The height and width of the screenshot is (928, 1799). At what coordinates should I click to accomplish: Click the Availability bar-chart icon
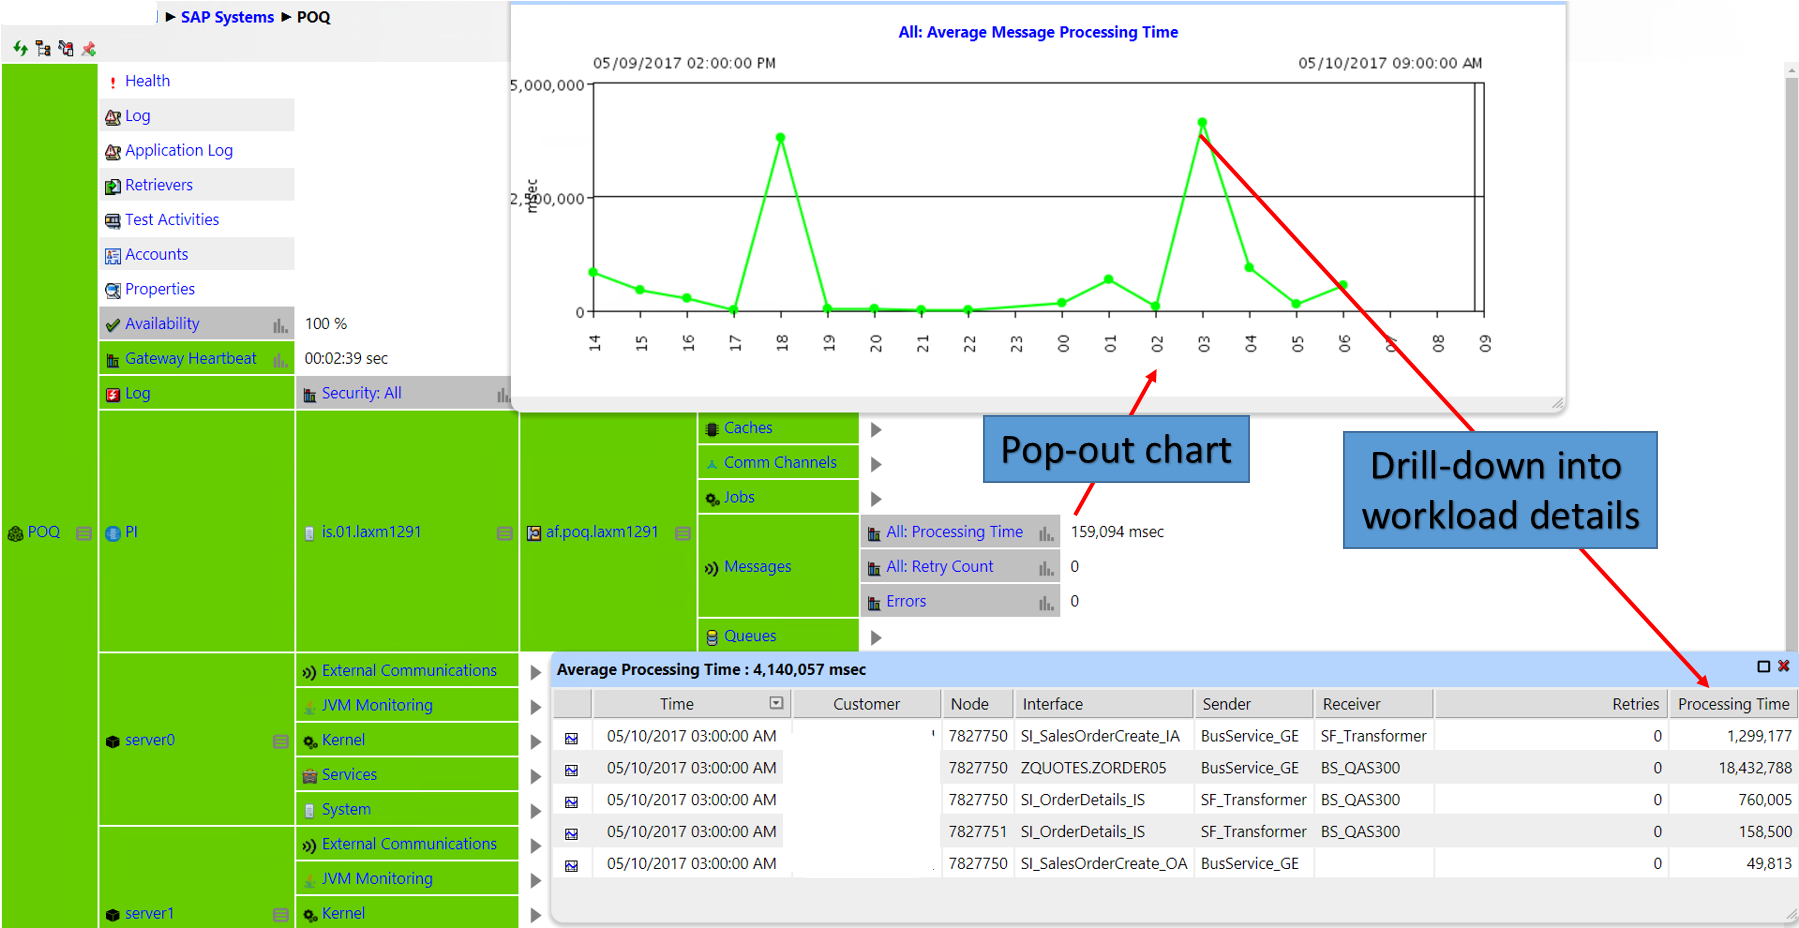279,326
